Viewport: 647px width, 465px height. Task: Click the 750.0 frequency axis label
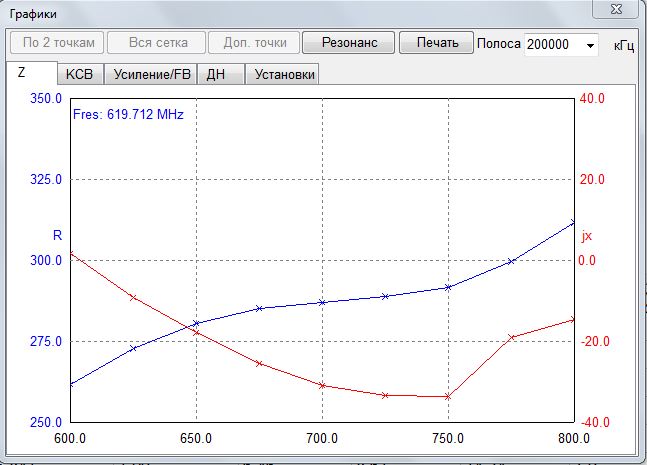[448, 438]
